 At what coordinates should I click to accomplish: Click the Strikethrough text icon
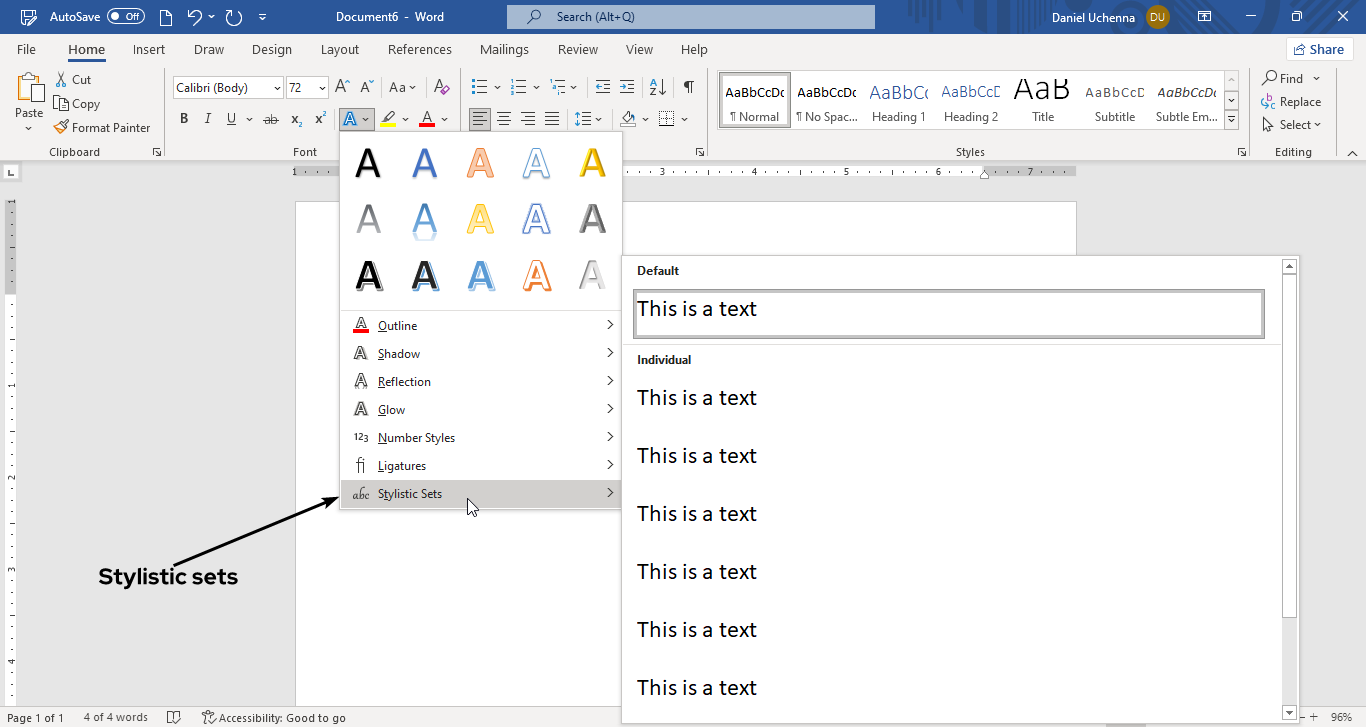pos(270,120)
